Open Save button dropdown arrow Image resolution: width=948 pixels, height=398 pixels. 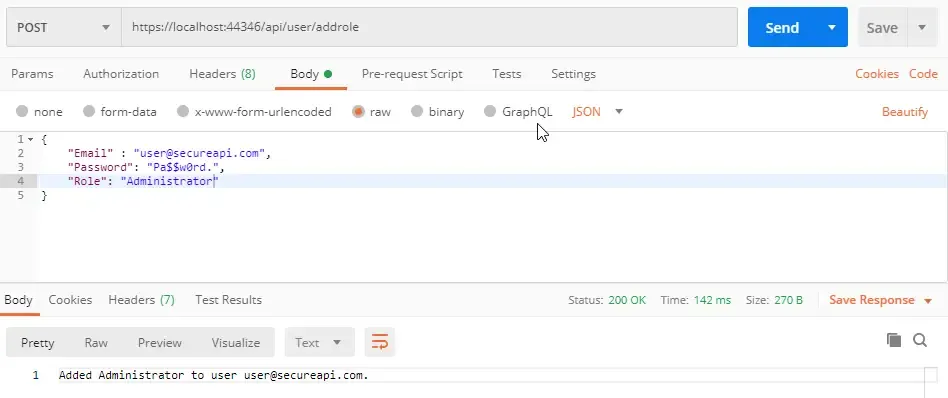(922, 27)
